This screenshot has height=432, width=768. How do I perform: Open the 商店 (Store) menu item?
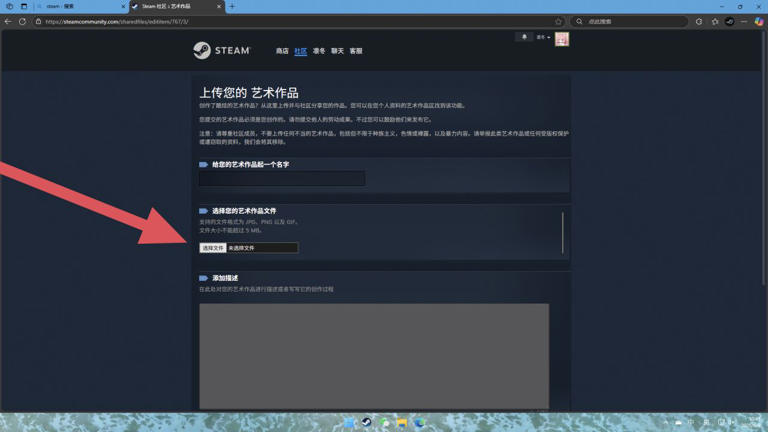click(282, 51)
